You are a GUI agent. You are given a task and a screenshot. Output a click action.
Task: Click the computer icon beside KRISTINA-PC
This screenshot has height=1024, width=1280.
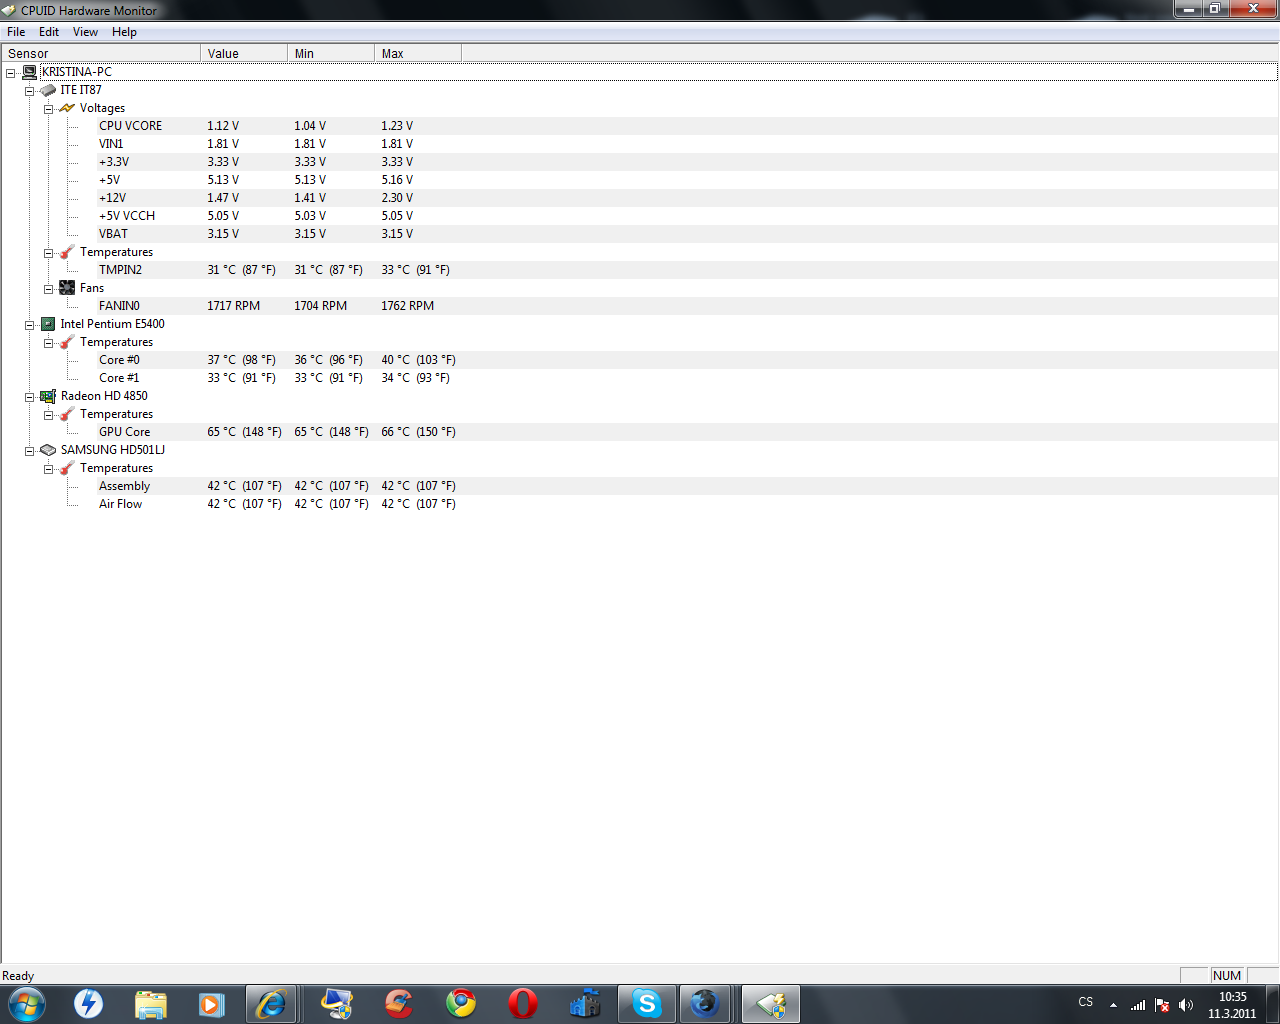(30, 72)
